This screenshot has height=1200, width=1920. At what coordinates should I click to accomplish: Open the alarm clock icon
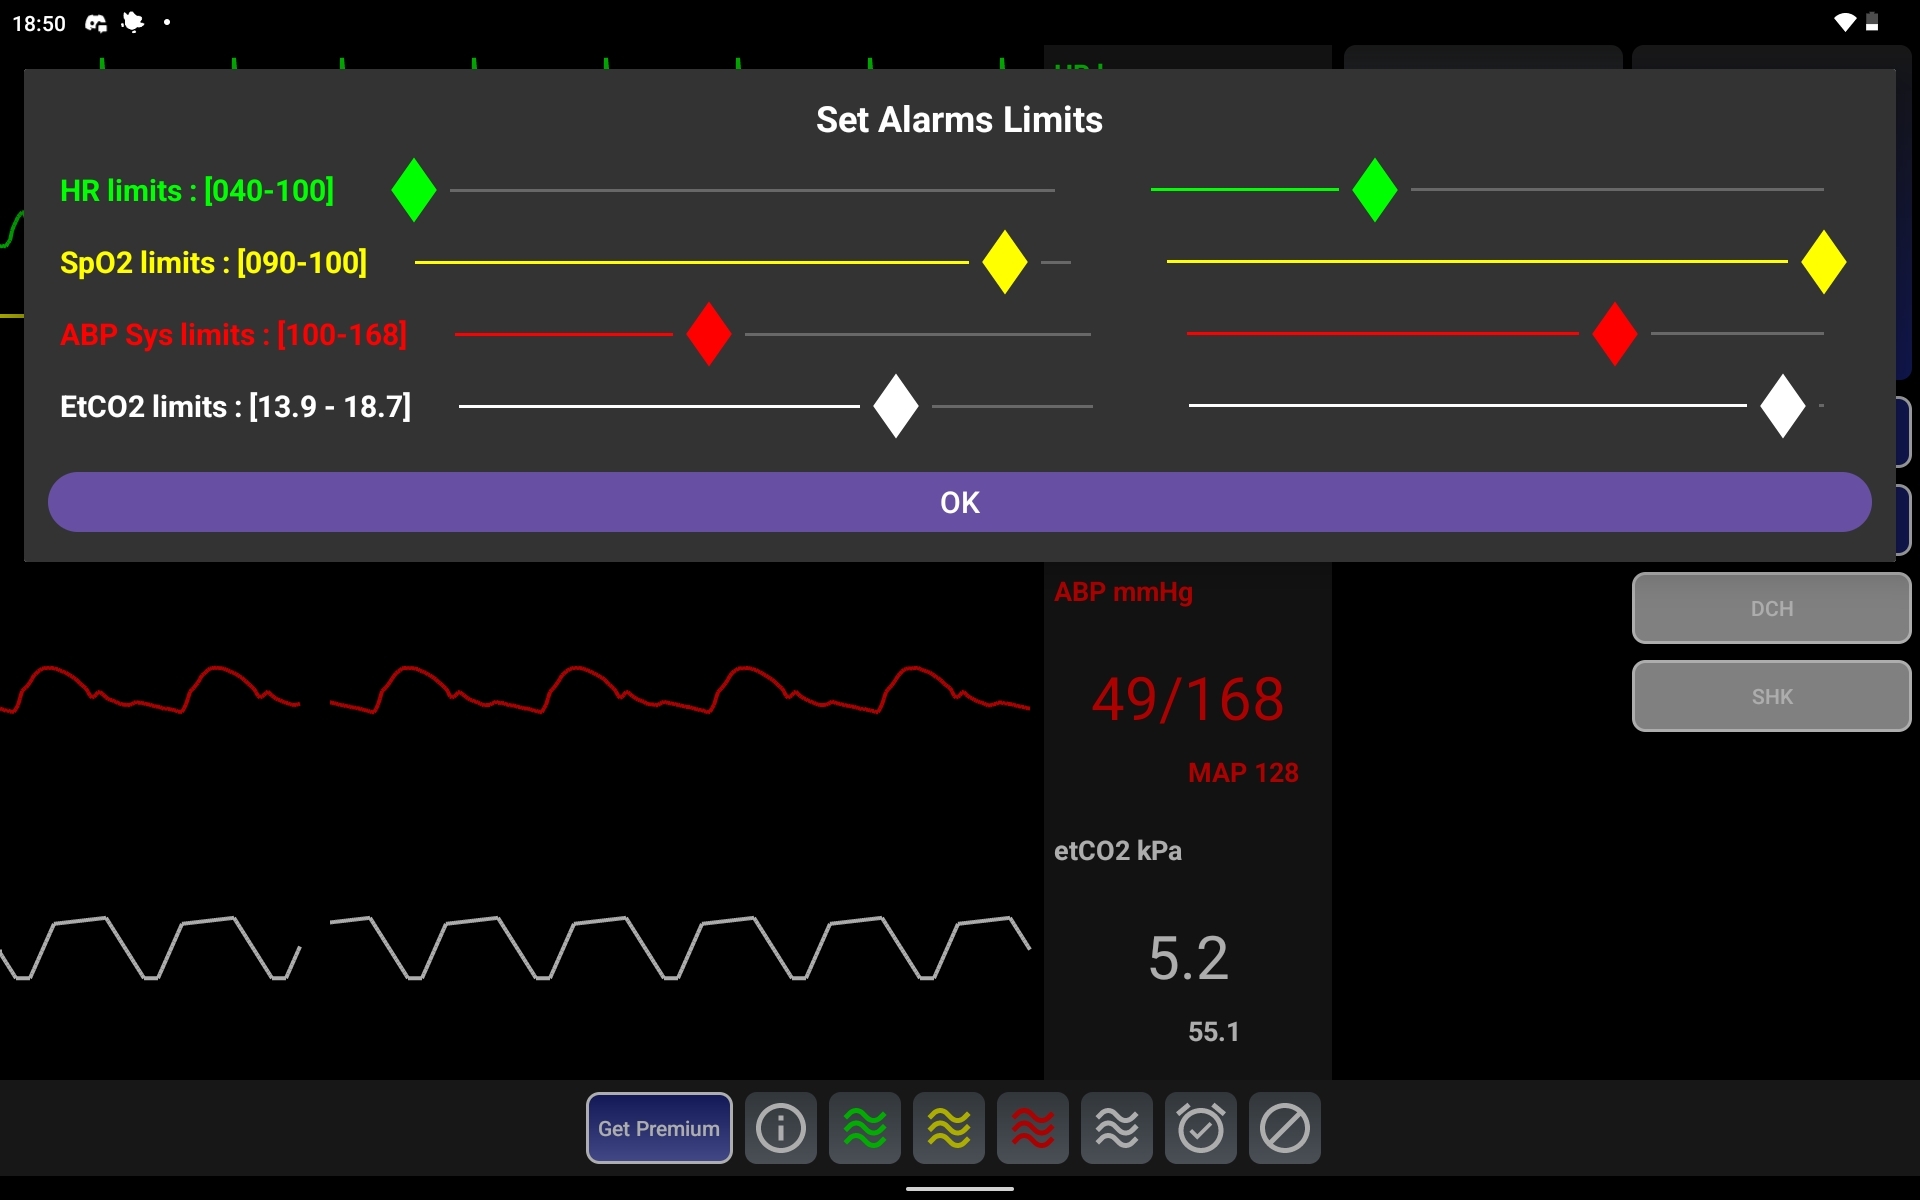[x=1200, y=1128]
